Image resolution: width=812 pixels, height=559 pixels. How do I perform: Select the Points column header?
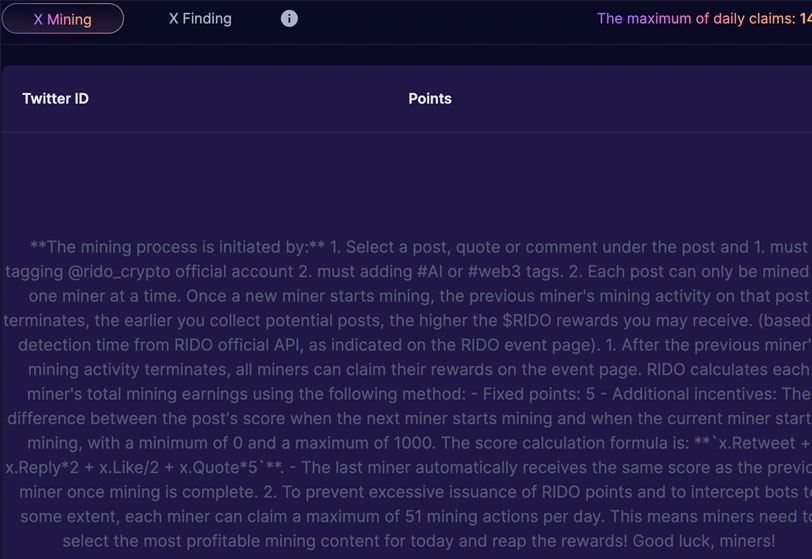430,98
